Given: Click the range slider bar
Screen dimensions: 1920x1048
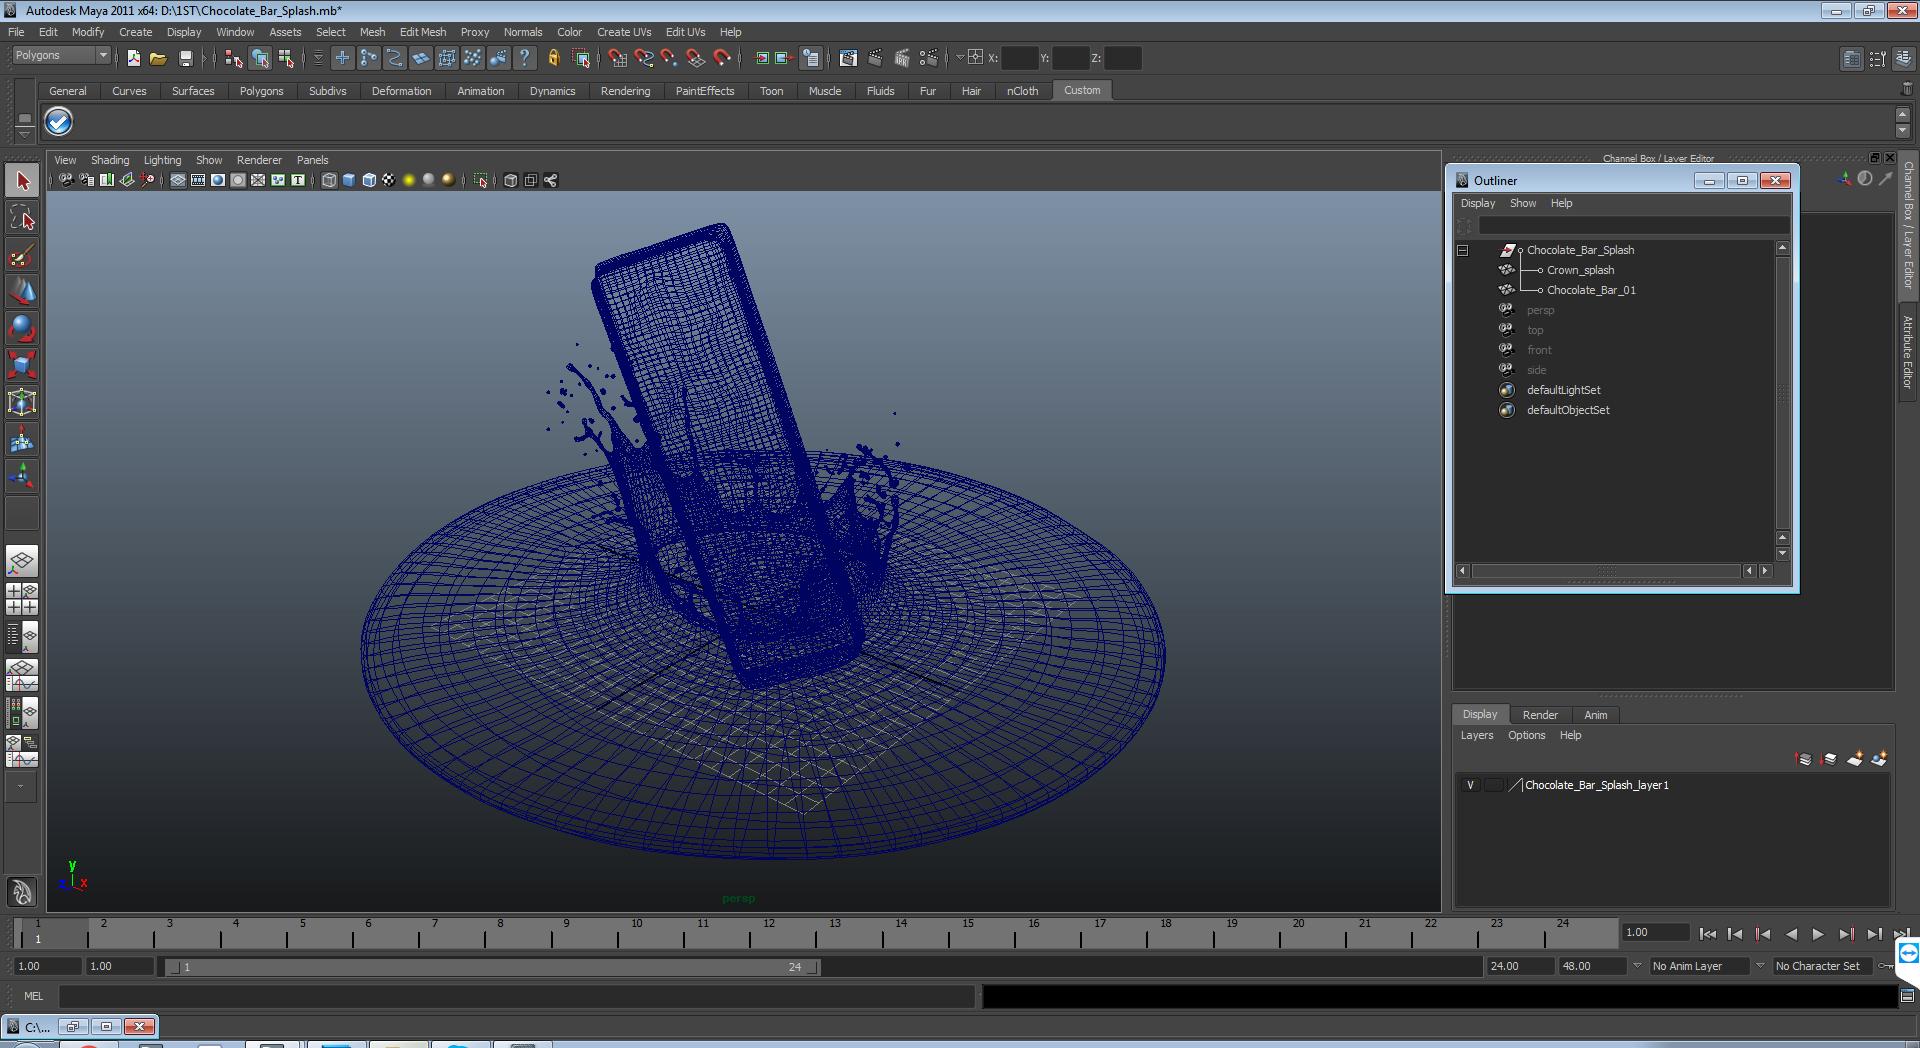Looking at the screenshot, I should [x=492, y=967].
